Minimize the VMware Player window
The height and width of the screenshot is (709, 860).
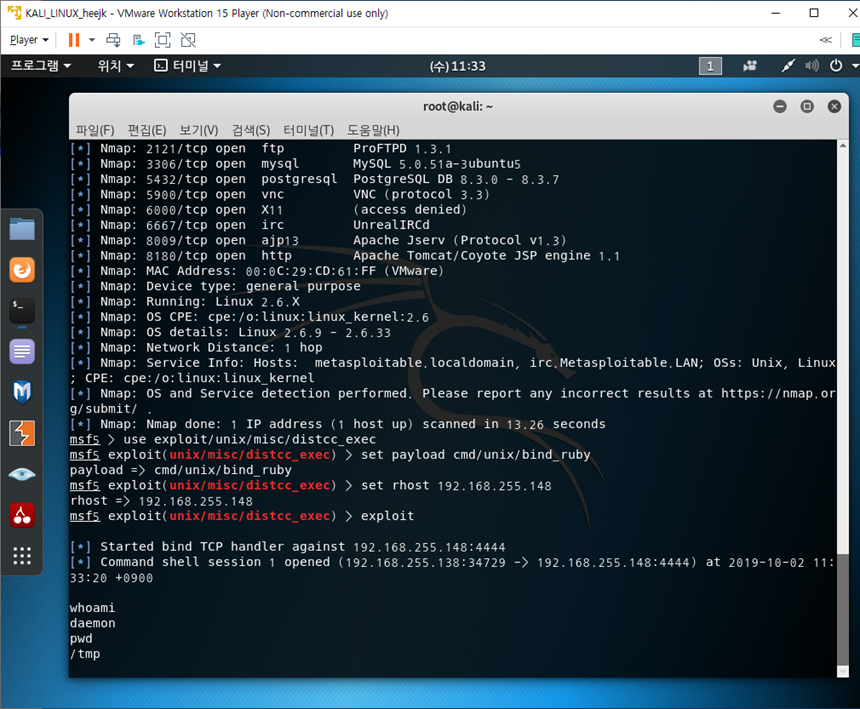pos(775,13)
